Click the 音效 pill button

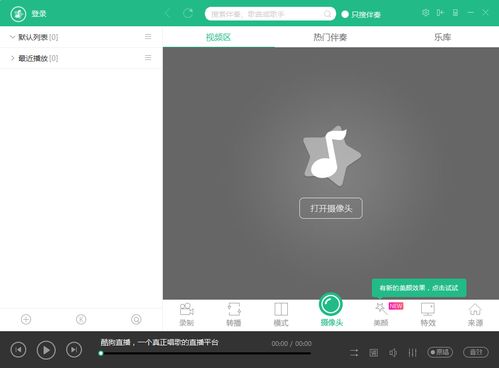pos(476,352)
